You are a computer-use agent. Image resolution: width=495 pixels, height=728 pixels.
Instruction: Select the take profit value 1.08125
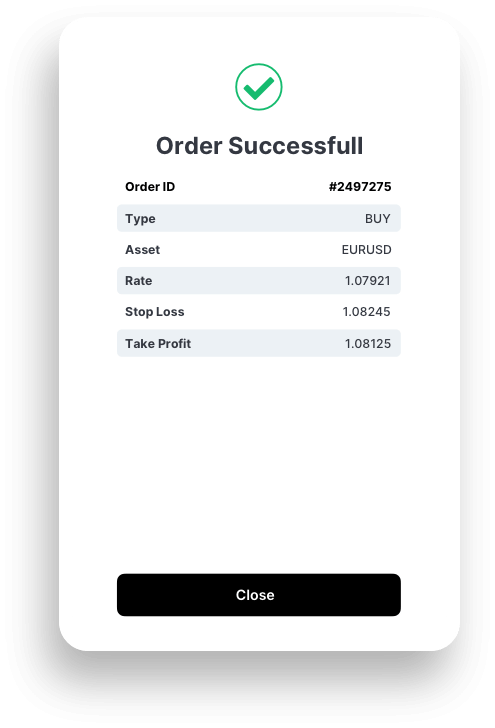[367, 344]
